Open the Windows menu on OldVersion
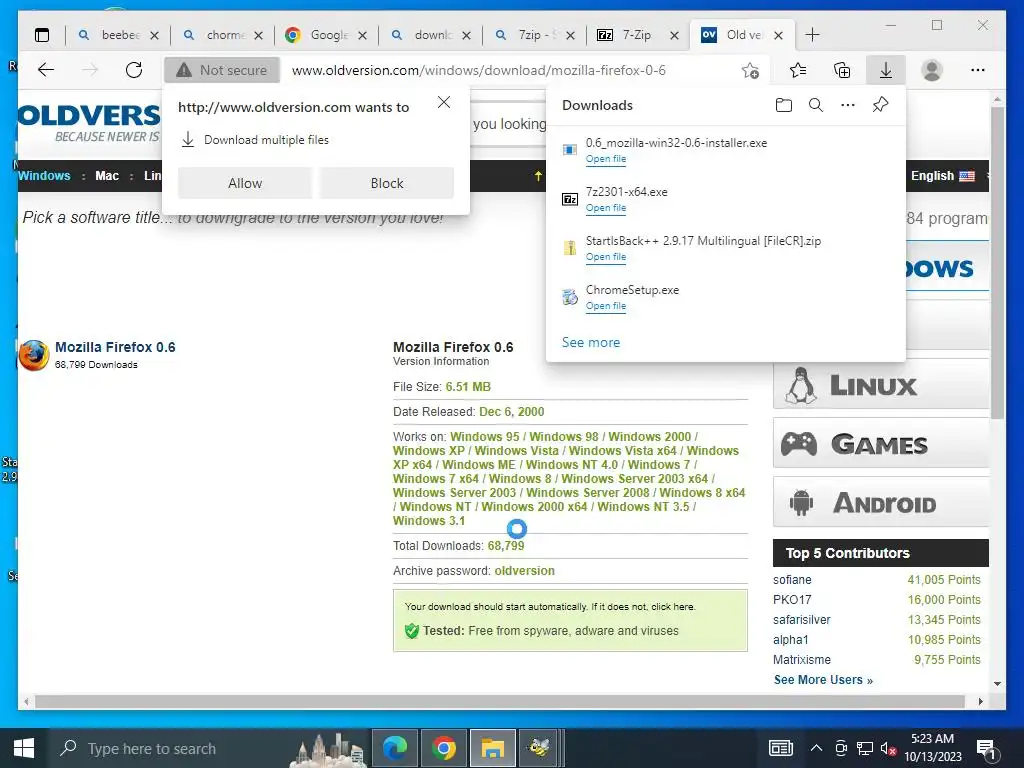Screen dimensions: 1024x768 44,176
